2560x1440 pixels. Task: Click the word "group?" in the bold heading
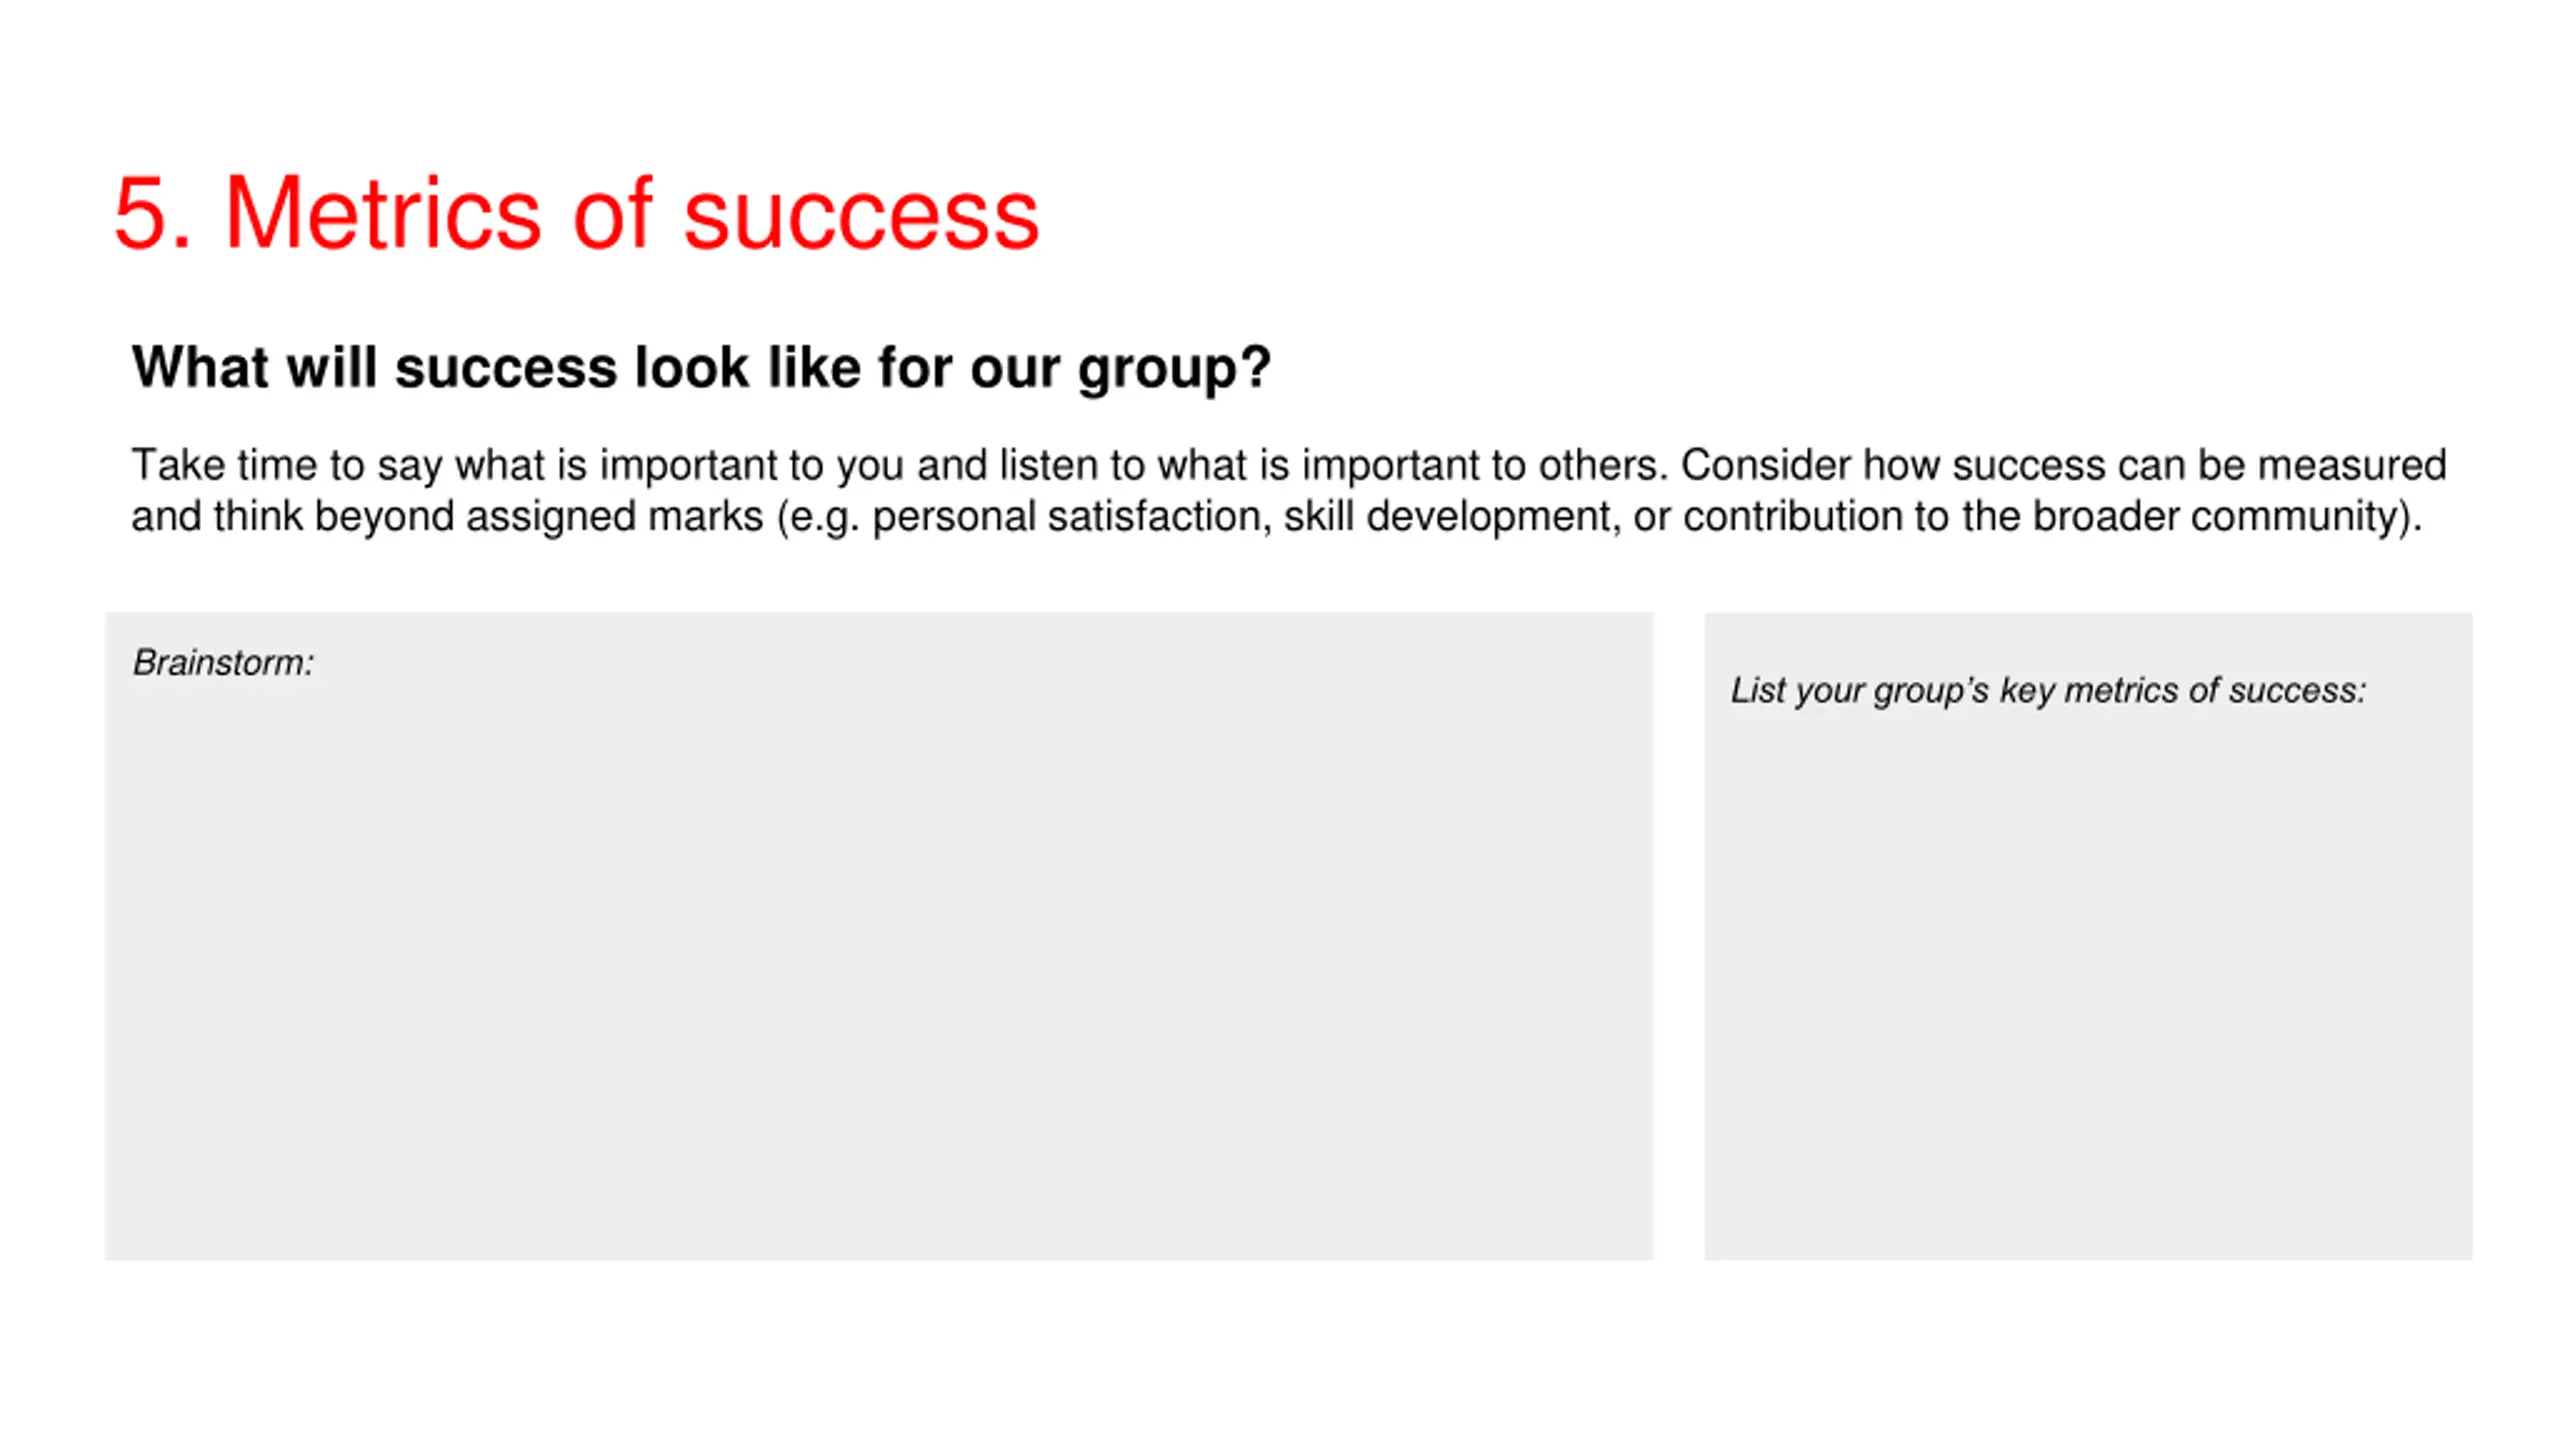[1174, 369]
